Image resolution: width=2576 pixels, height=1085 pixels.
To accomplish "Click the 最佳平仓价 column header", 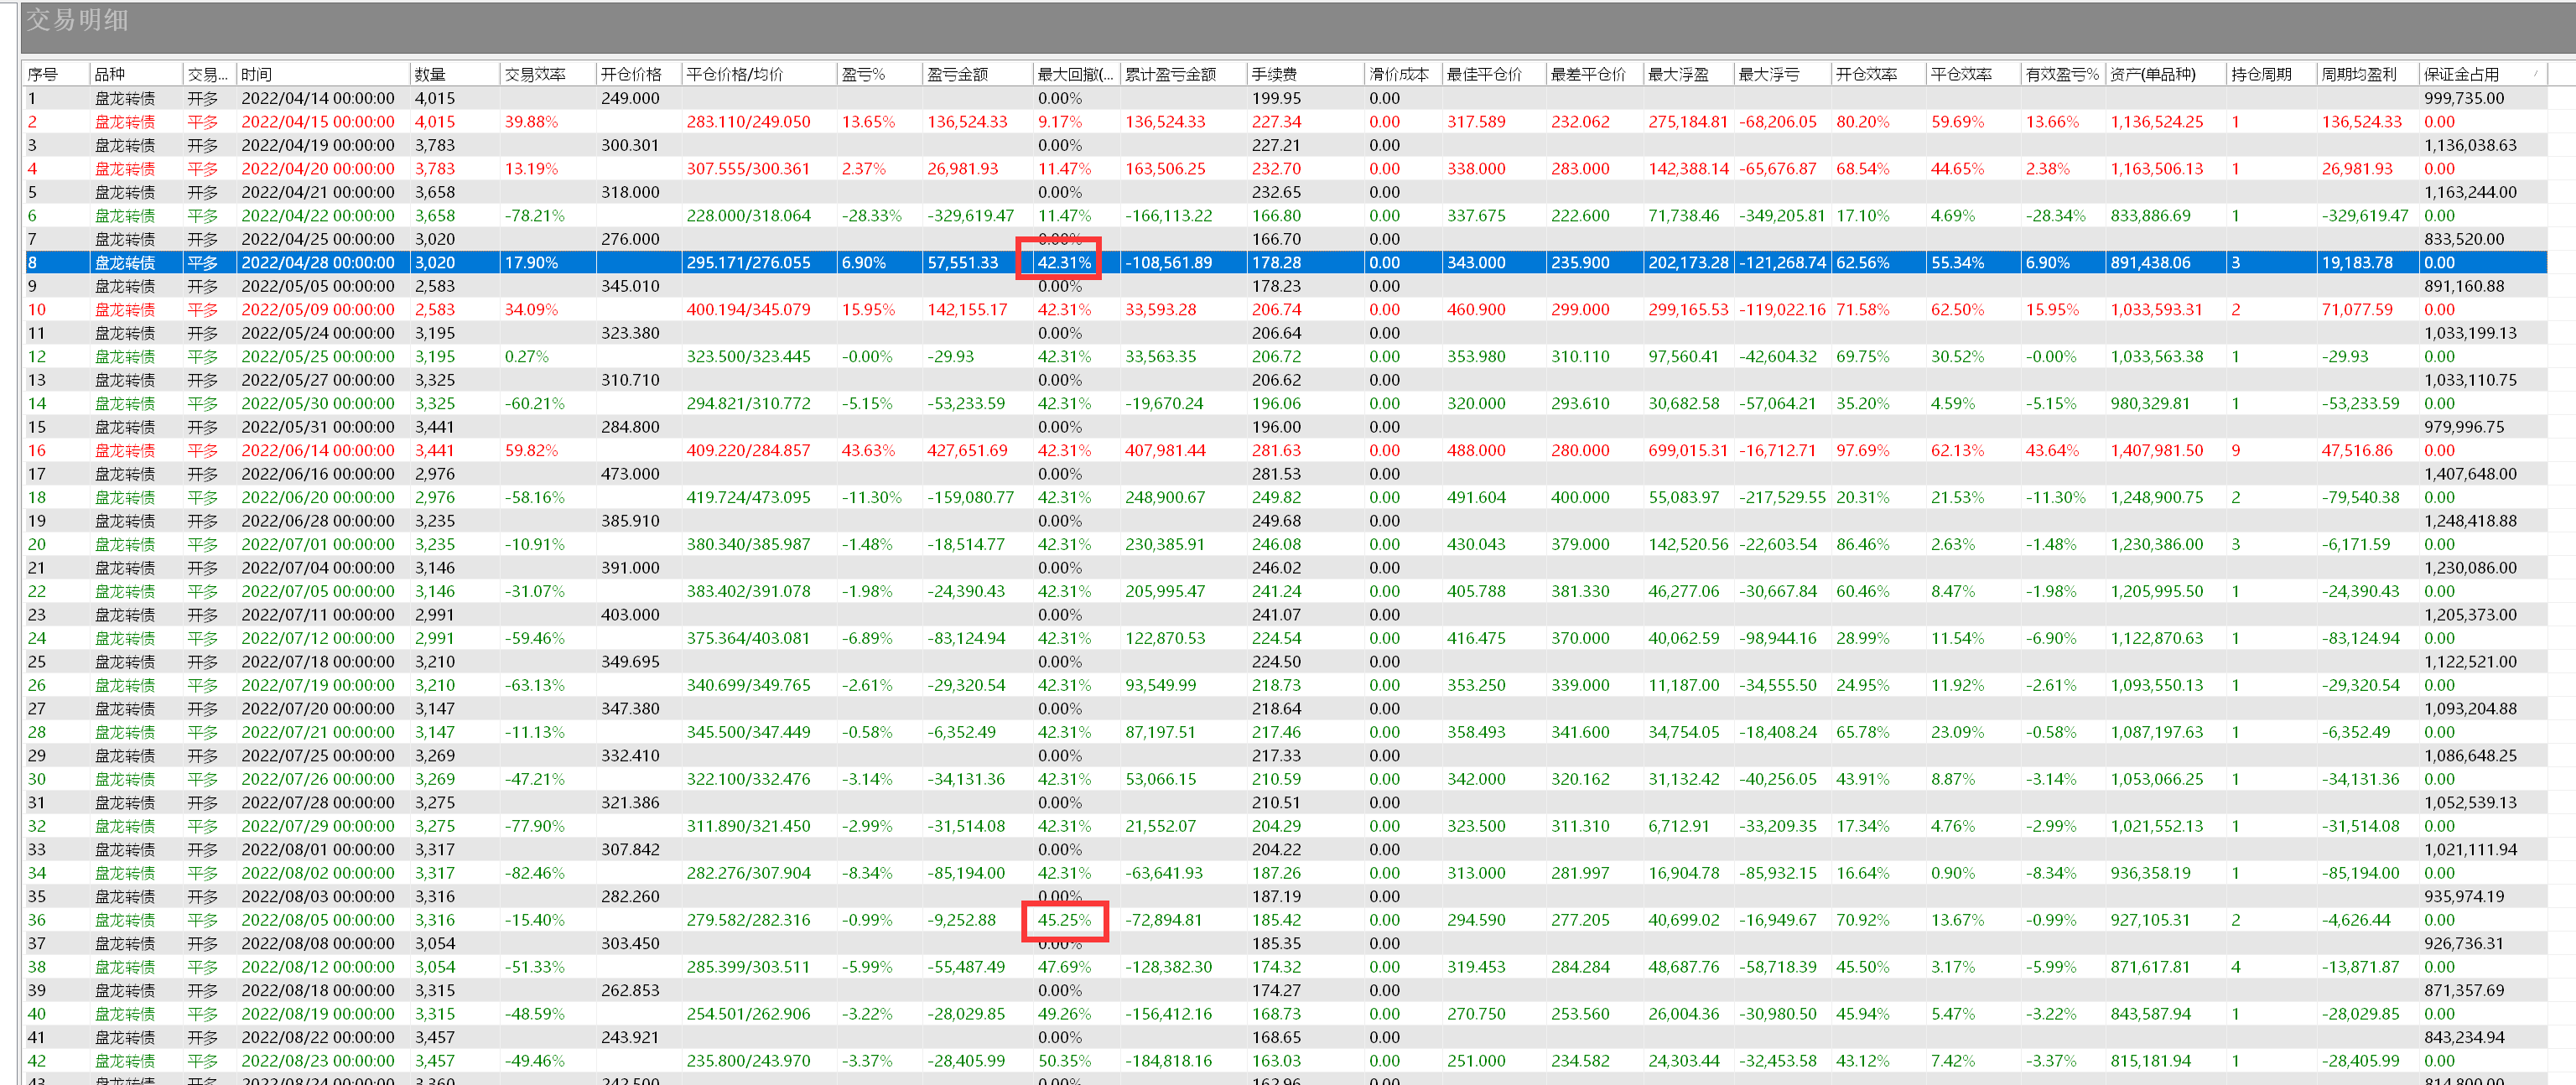I will tap(1494, 74).
